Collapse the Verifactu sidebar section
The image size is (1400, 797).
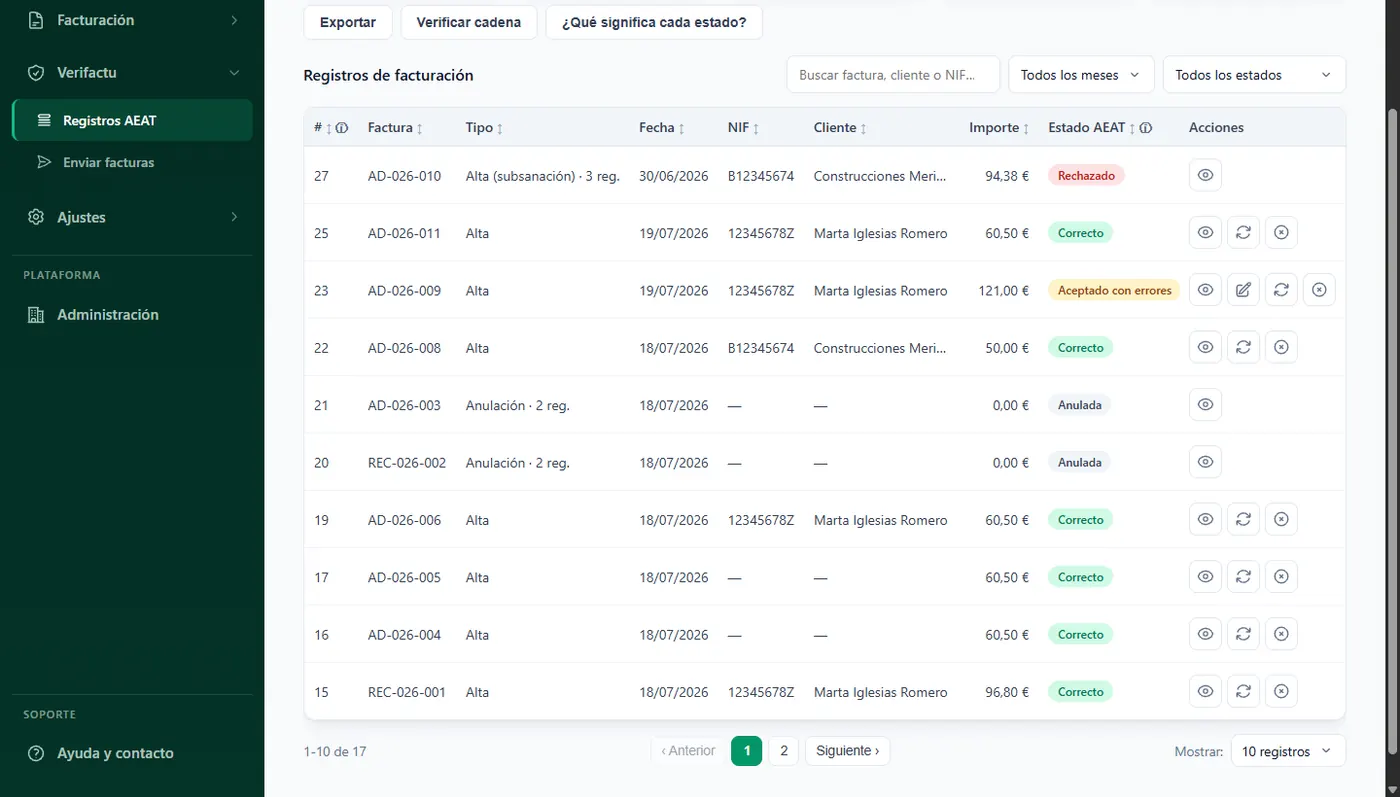tap(132, 72)
